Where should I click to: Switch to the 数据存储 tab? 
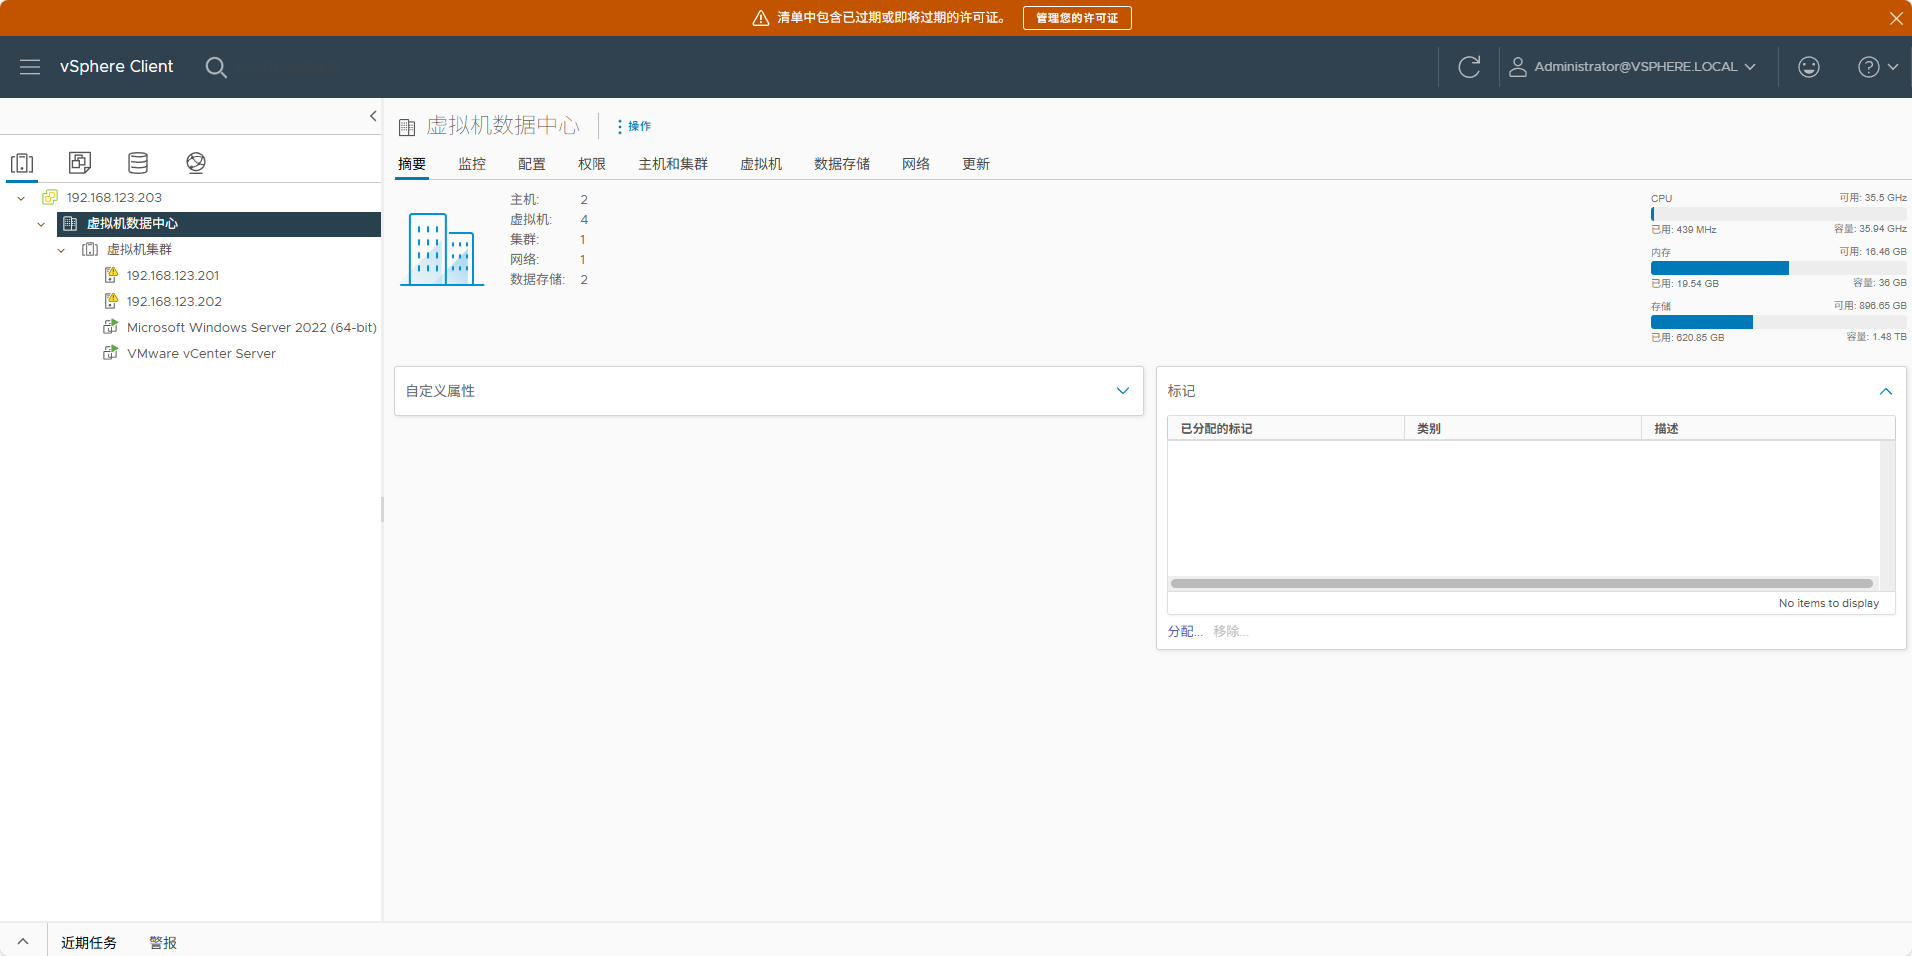(x=841, y=164)
